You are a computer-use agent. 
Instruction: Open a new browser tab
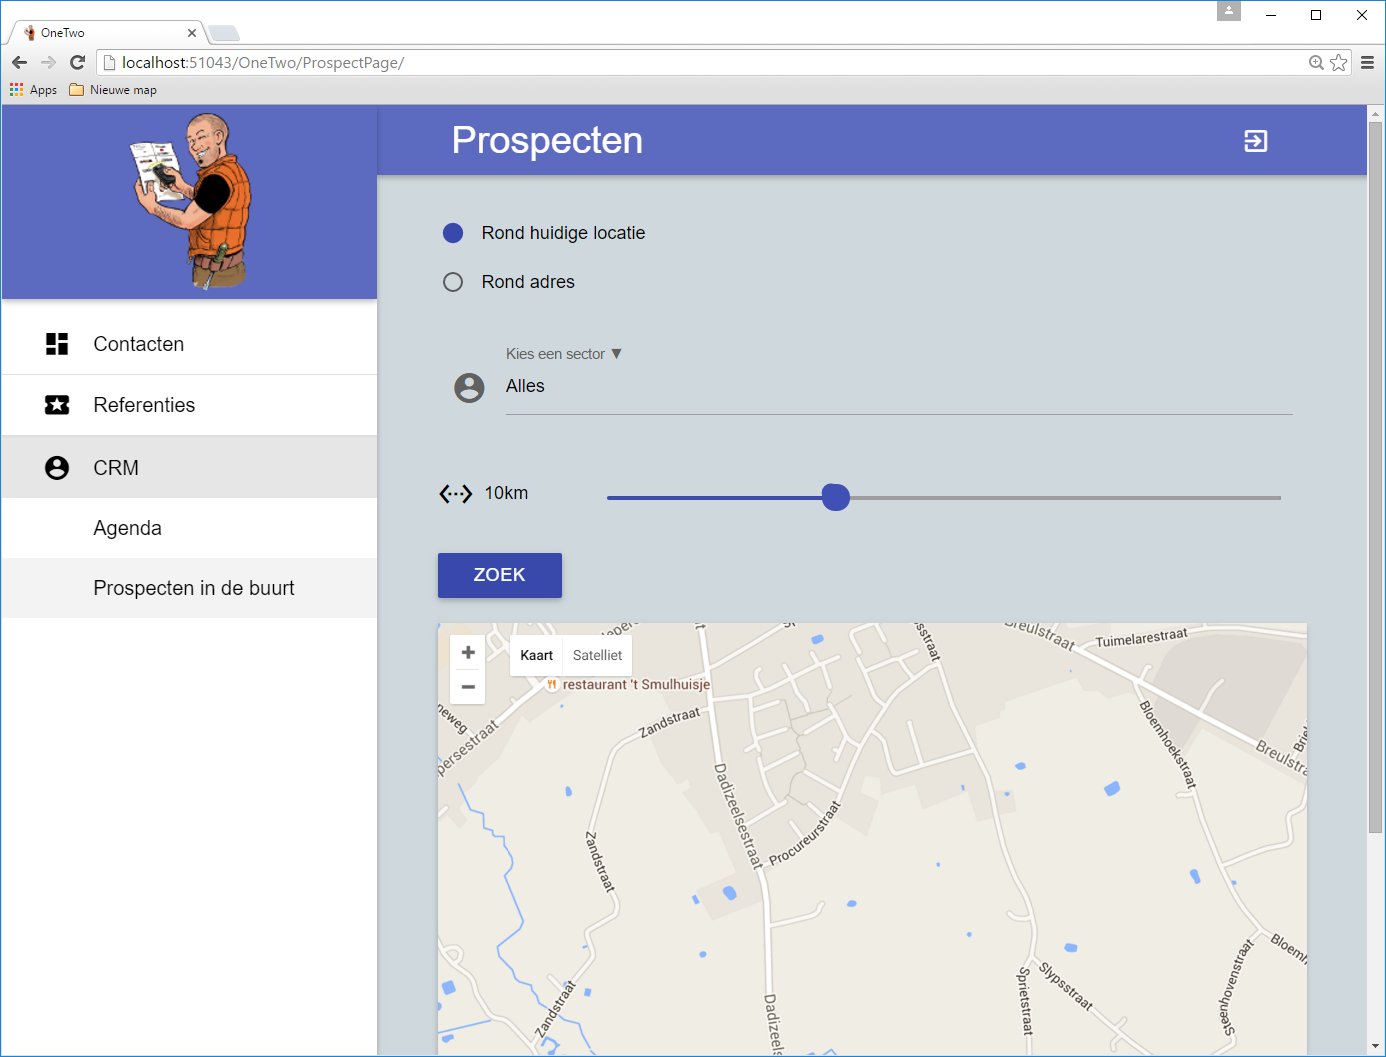pos(224,34)
